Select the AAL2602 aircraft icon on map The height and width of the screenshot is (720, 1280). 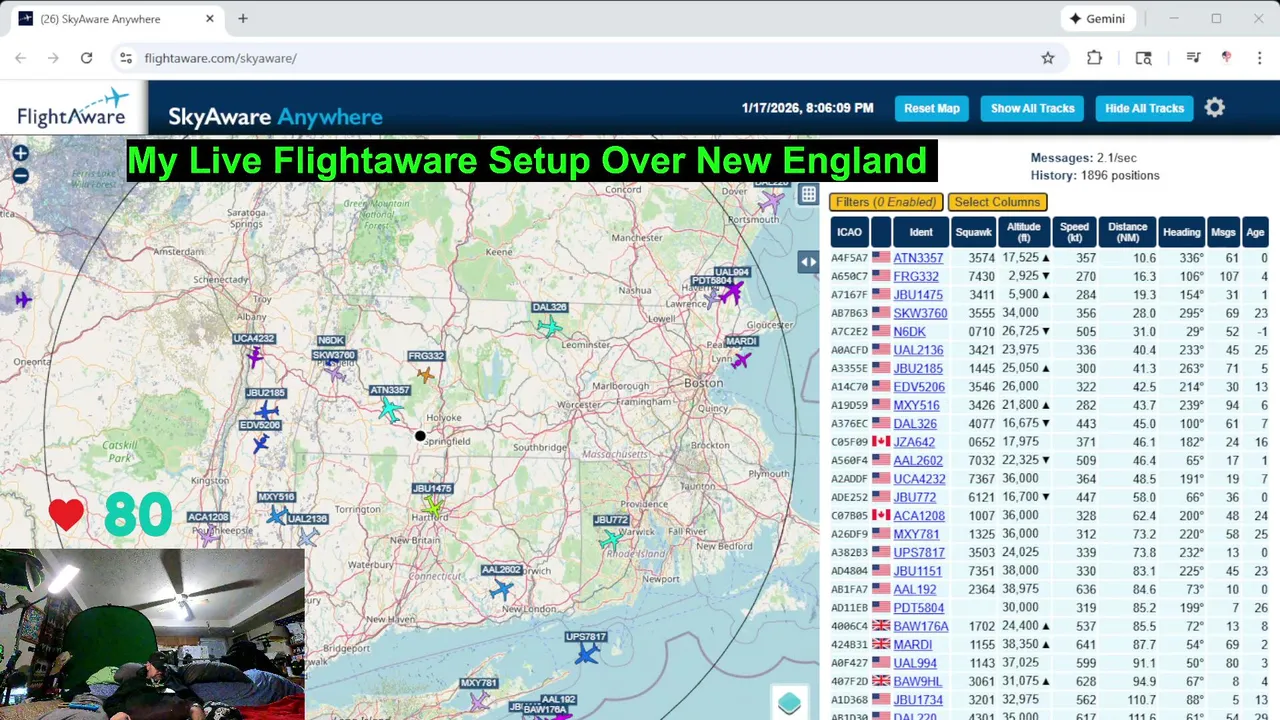click(502, 590)
